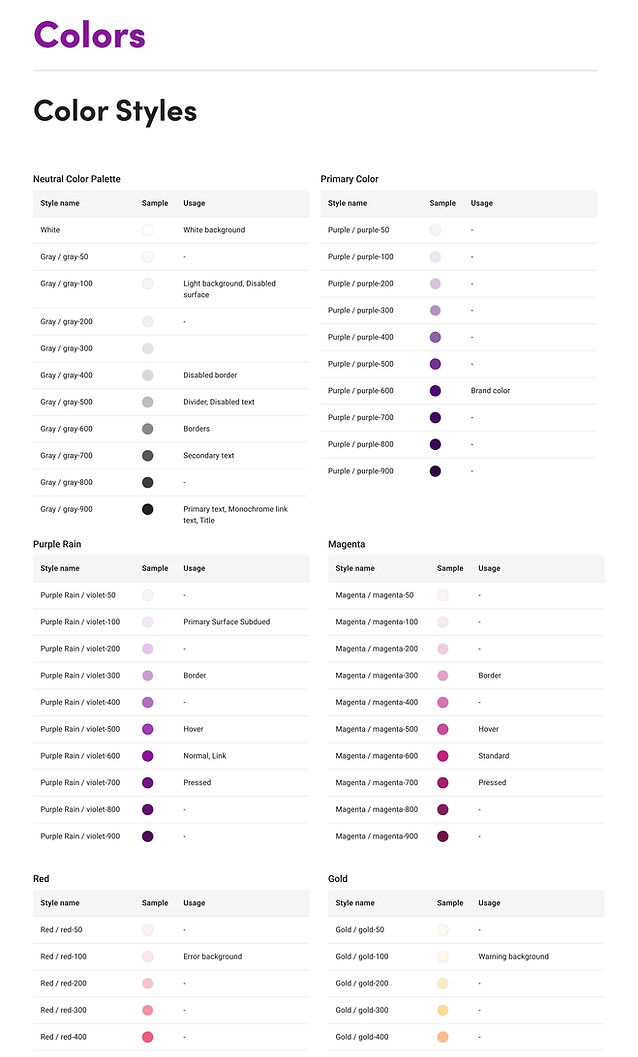
Task: Click the Magenta / magenta-600 Standard swatch
Action: 443,756
